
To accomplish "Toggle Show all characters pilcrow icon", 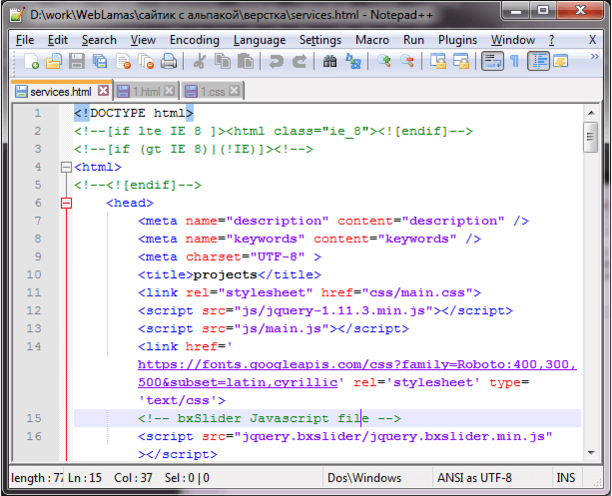I will pos(515,61).
